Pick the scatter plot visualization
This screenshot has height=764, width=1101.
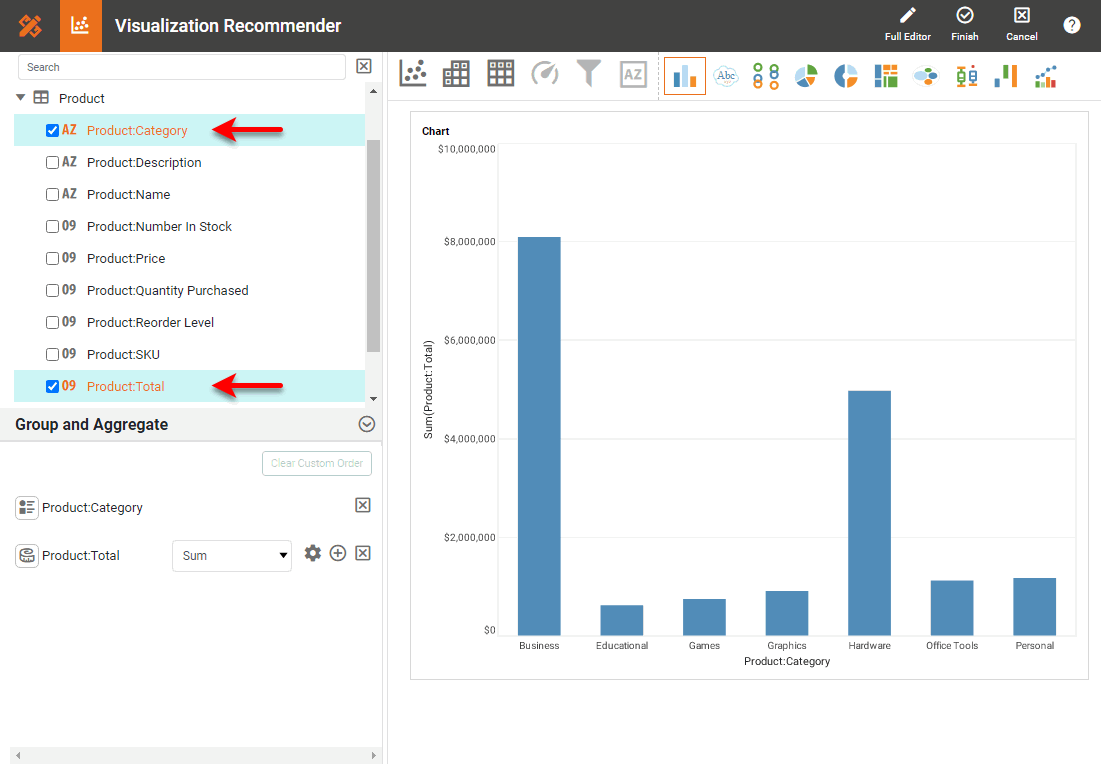(x=413, y=73)
